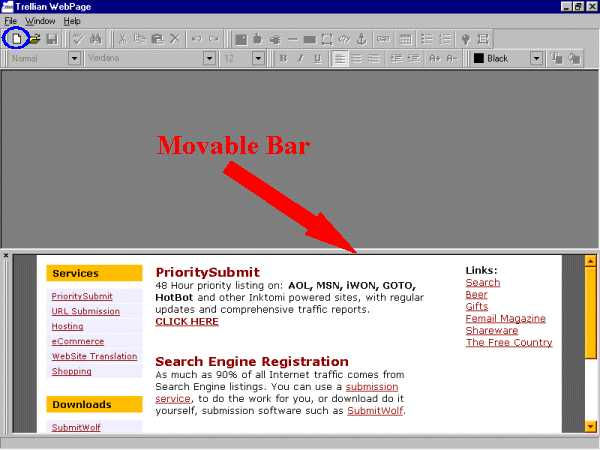Click the Search link under Links
Image resolution: width=600 pixels, height=450 pixels.
pyautogui.click(x=483, y=282)
